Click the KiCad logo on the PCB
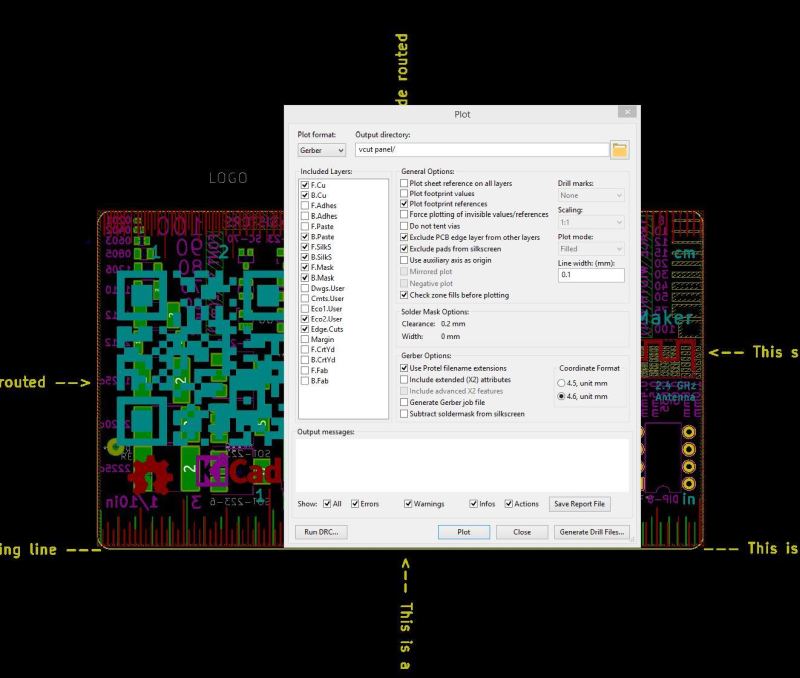 pos(239,470)
